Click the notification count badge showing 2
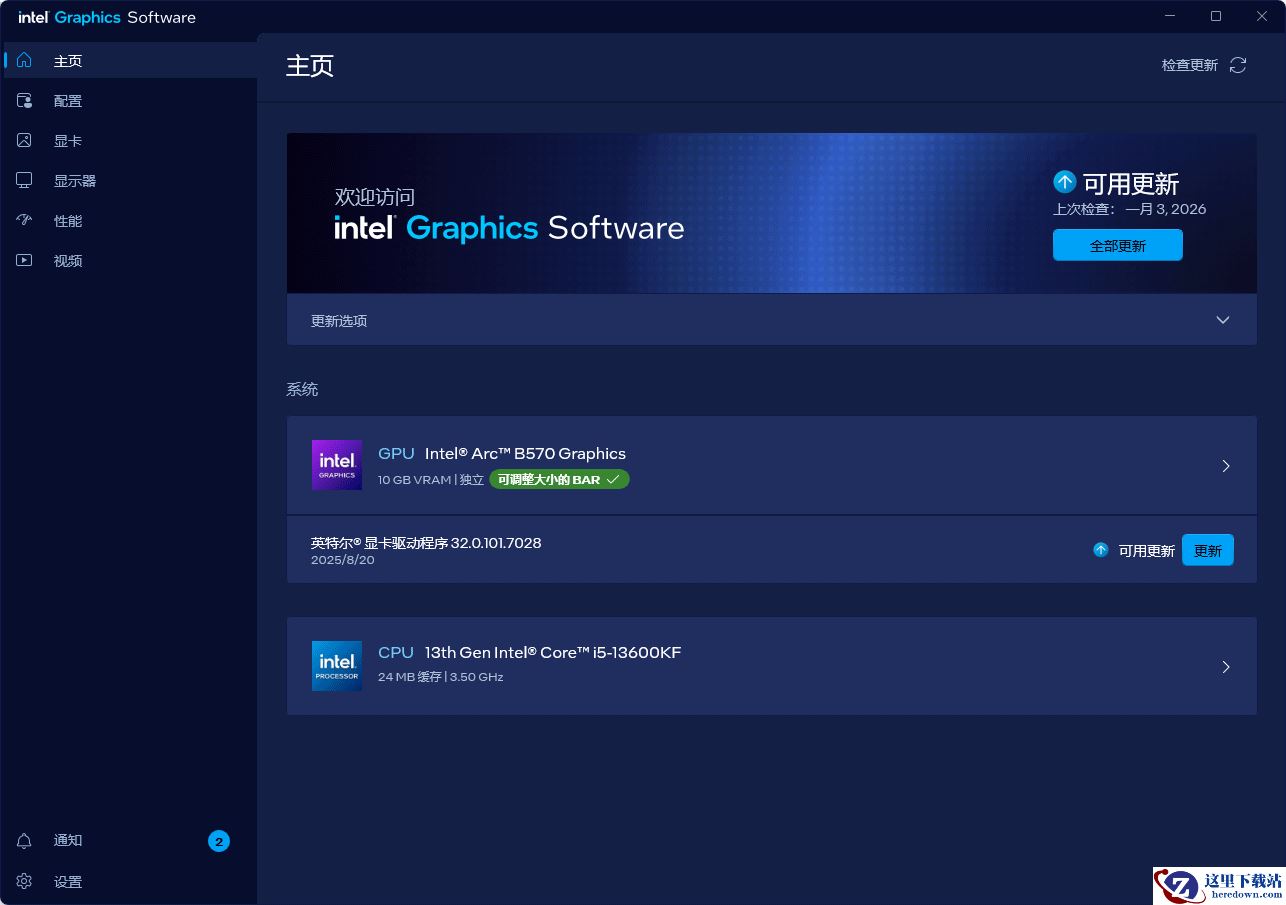 219,841
